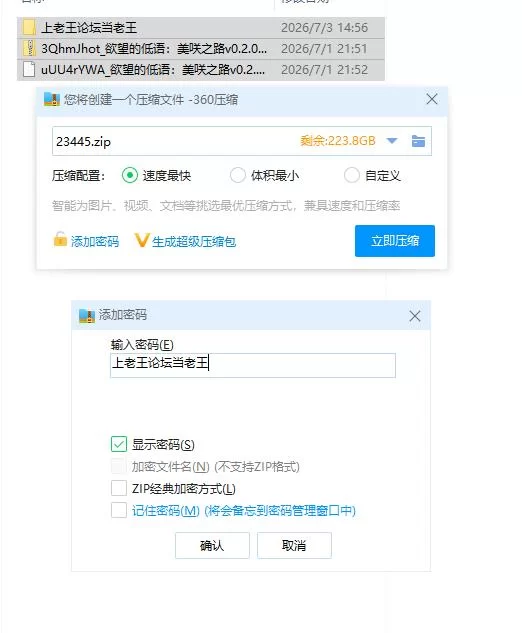Select the uUU4rYWA_欲望的低语 file name

[153, 69]
